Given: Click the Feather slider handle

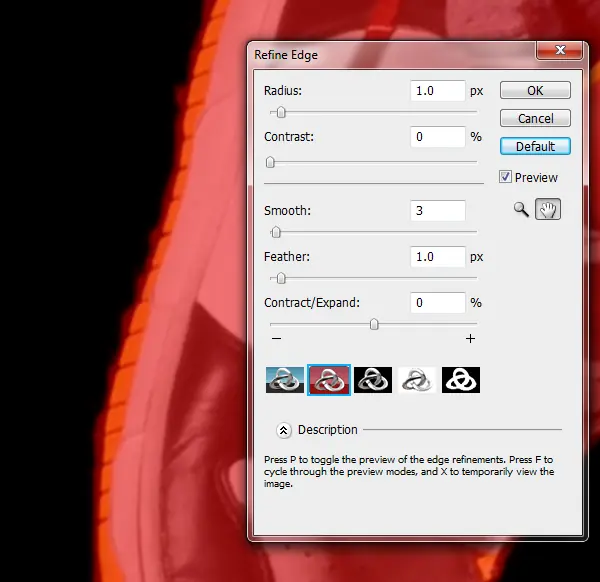Looking at the screenshot, I should [x=281, y=278].
